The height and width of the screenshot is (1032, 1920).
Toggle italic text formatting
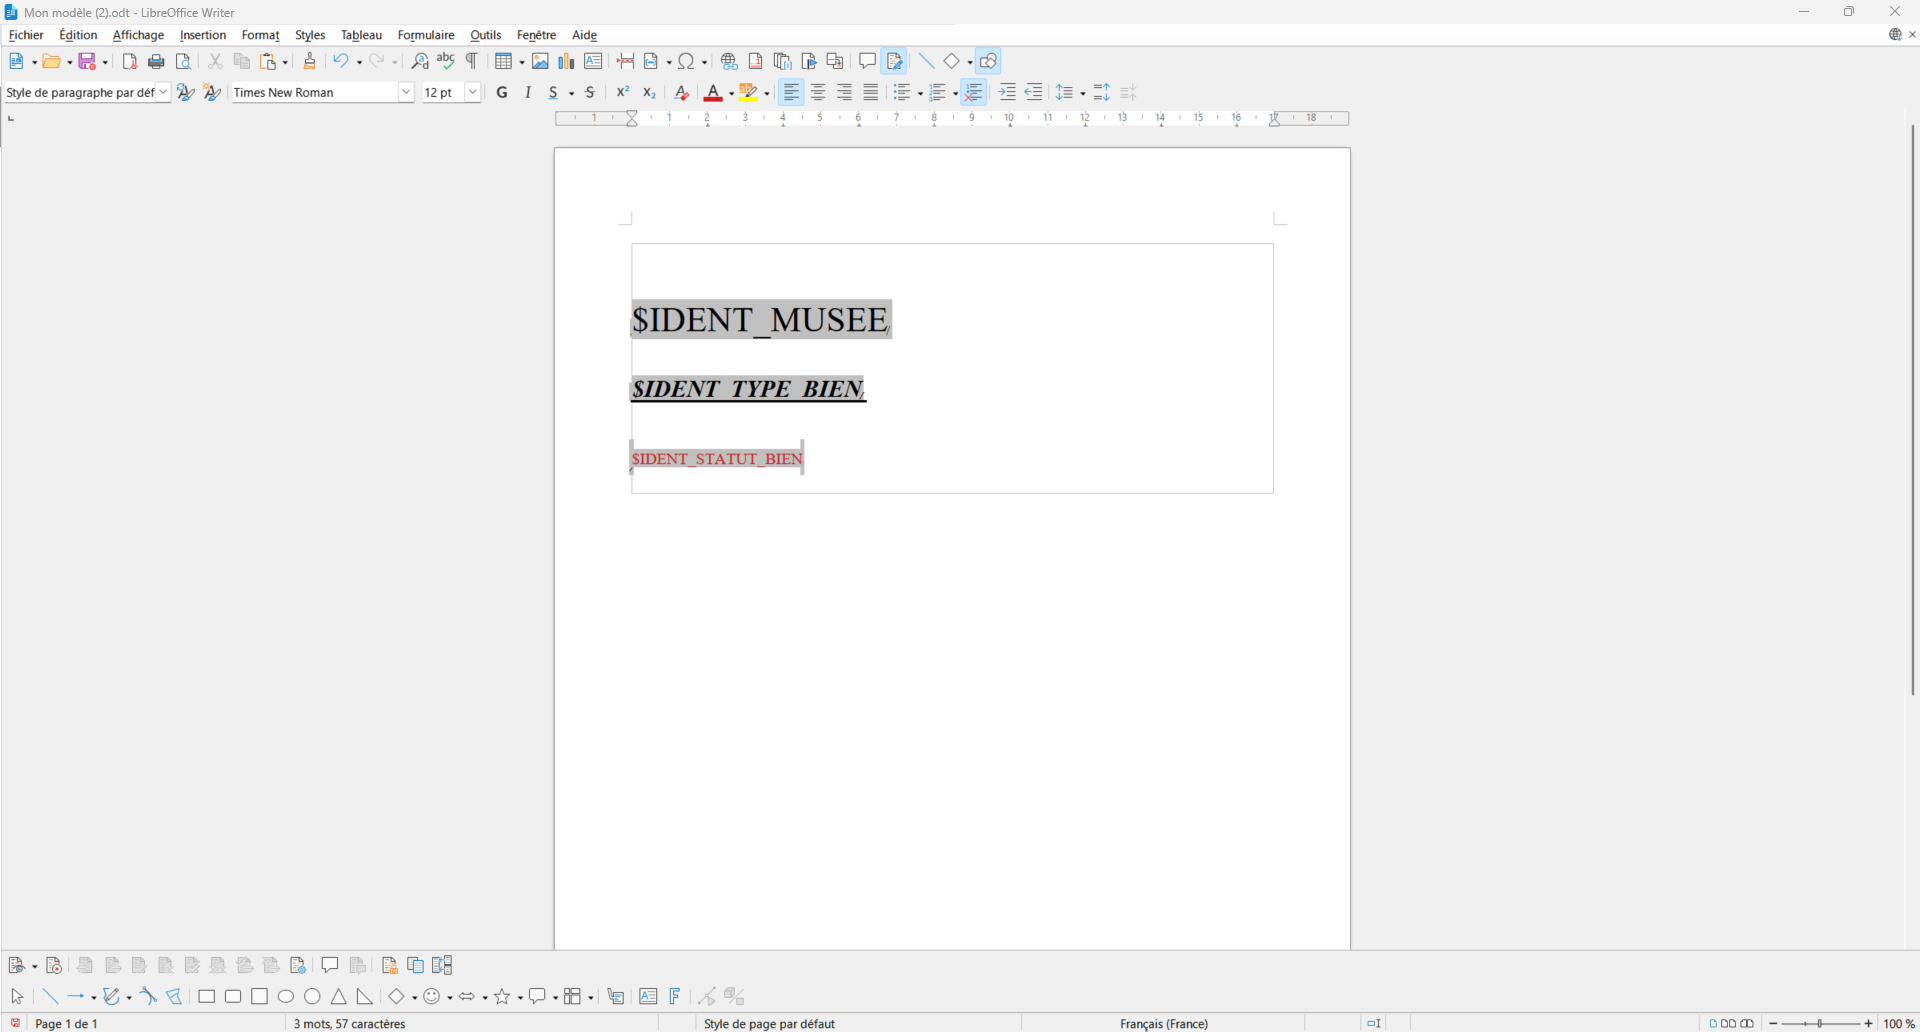[x=528, y=93]
